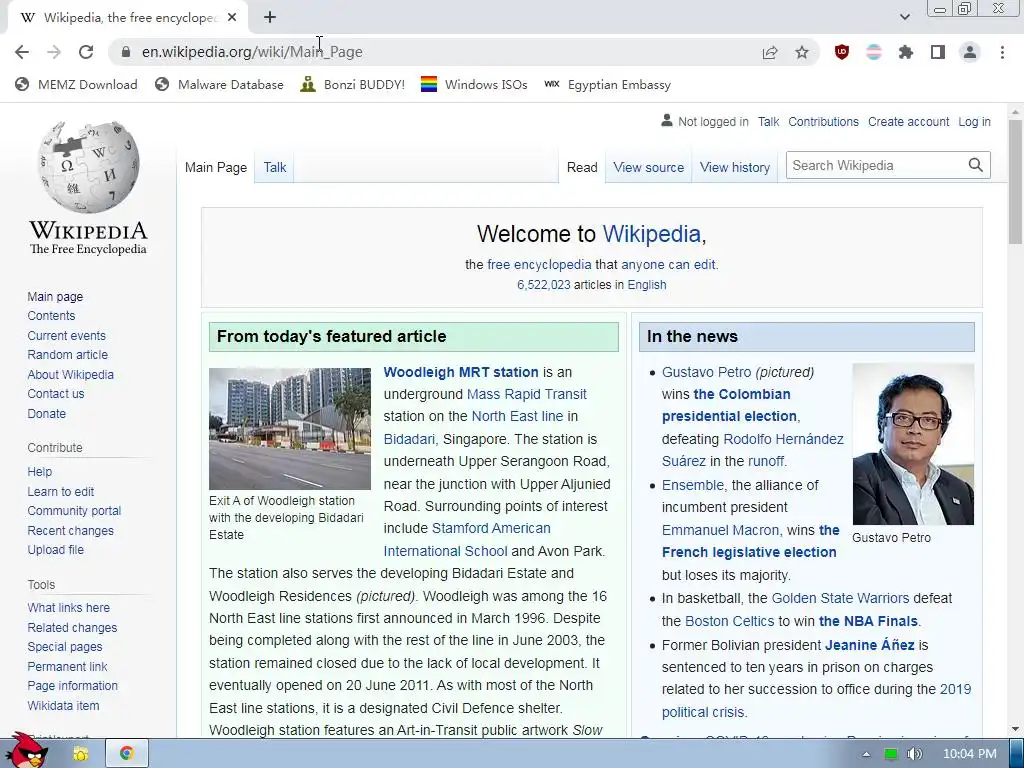Click the green network tray icon
This screenshot has height=768, width=1024.
pyautogui.click(x=890, y=754)
